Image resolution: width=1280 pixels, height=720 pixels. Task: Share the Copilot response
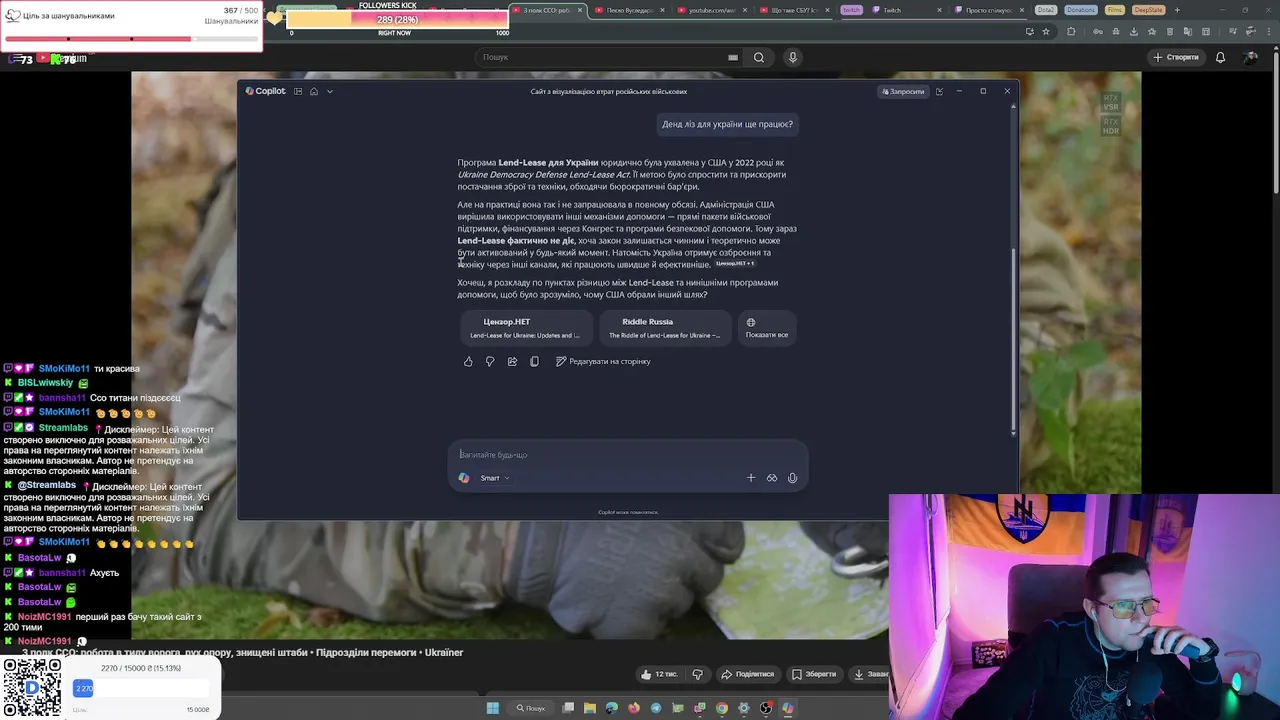(x=512, y=361)
